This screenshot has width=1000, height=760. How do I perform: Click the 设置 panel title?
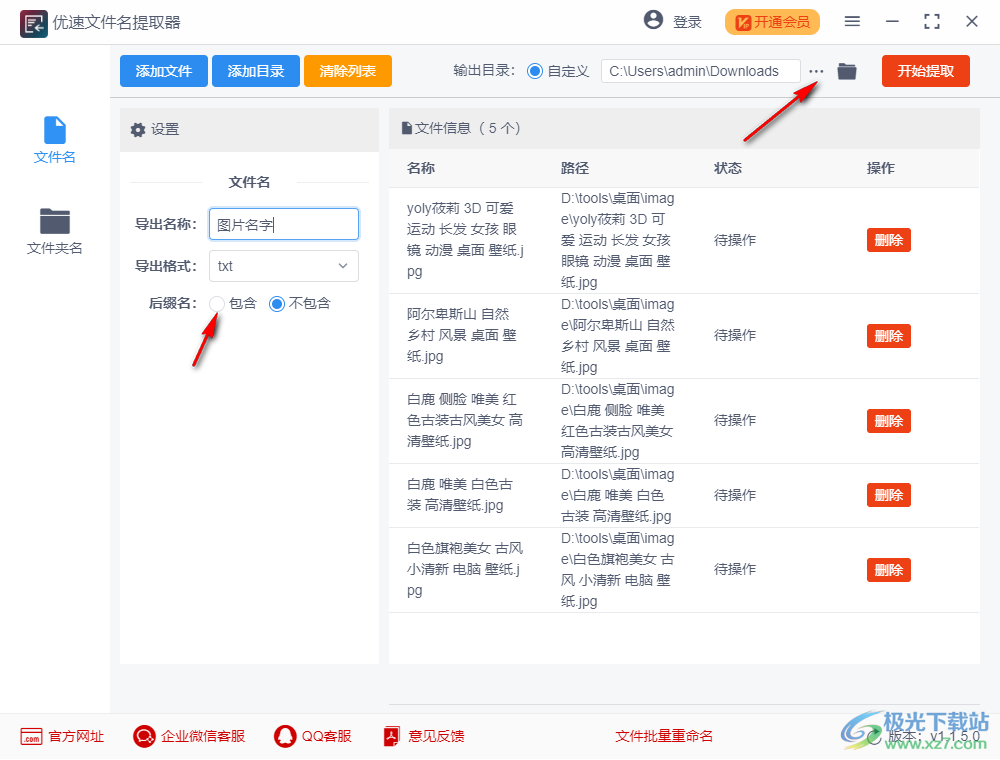(x=165, y=130)
